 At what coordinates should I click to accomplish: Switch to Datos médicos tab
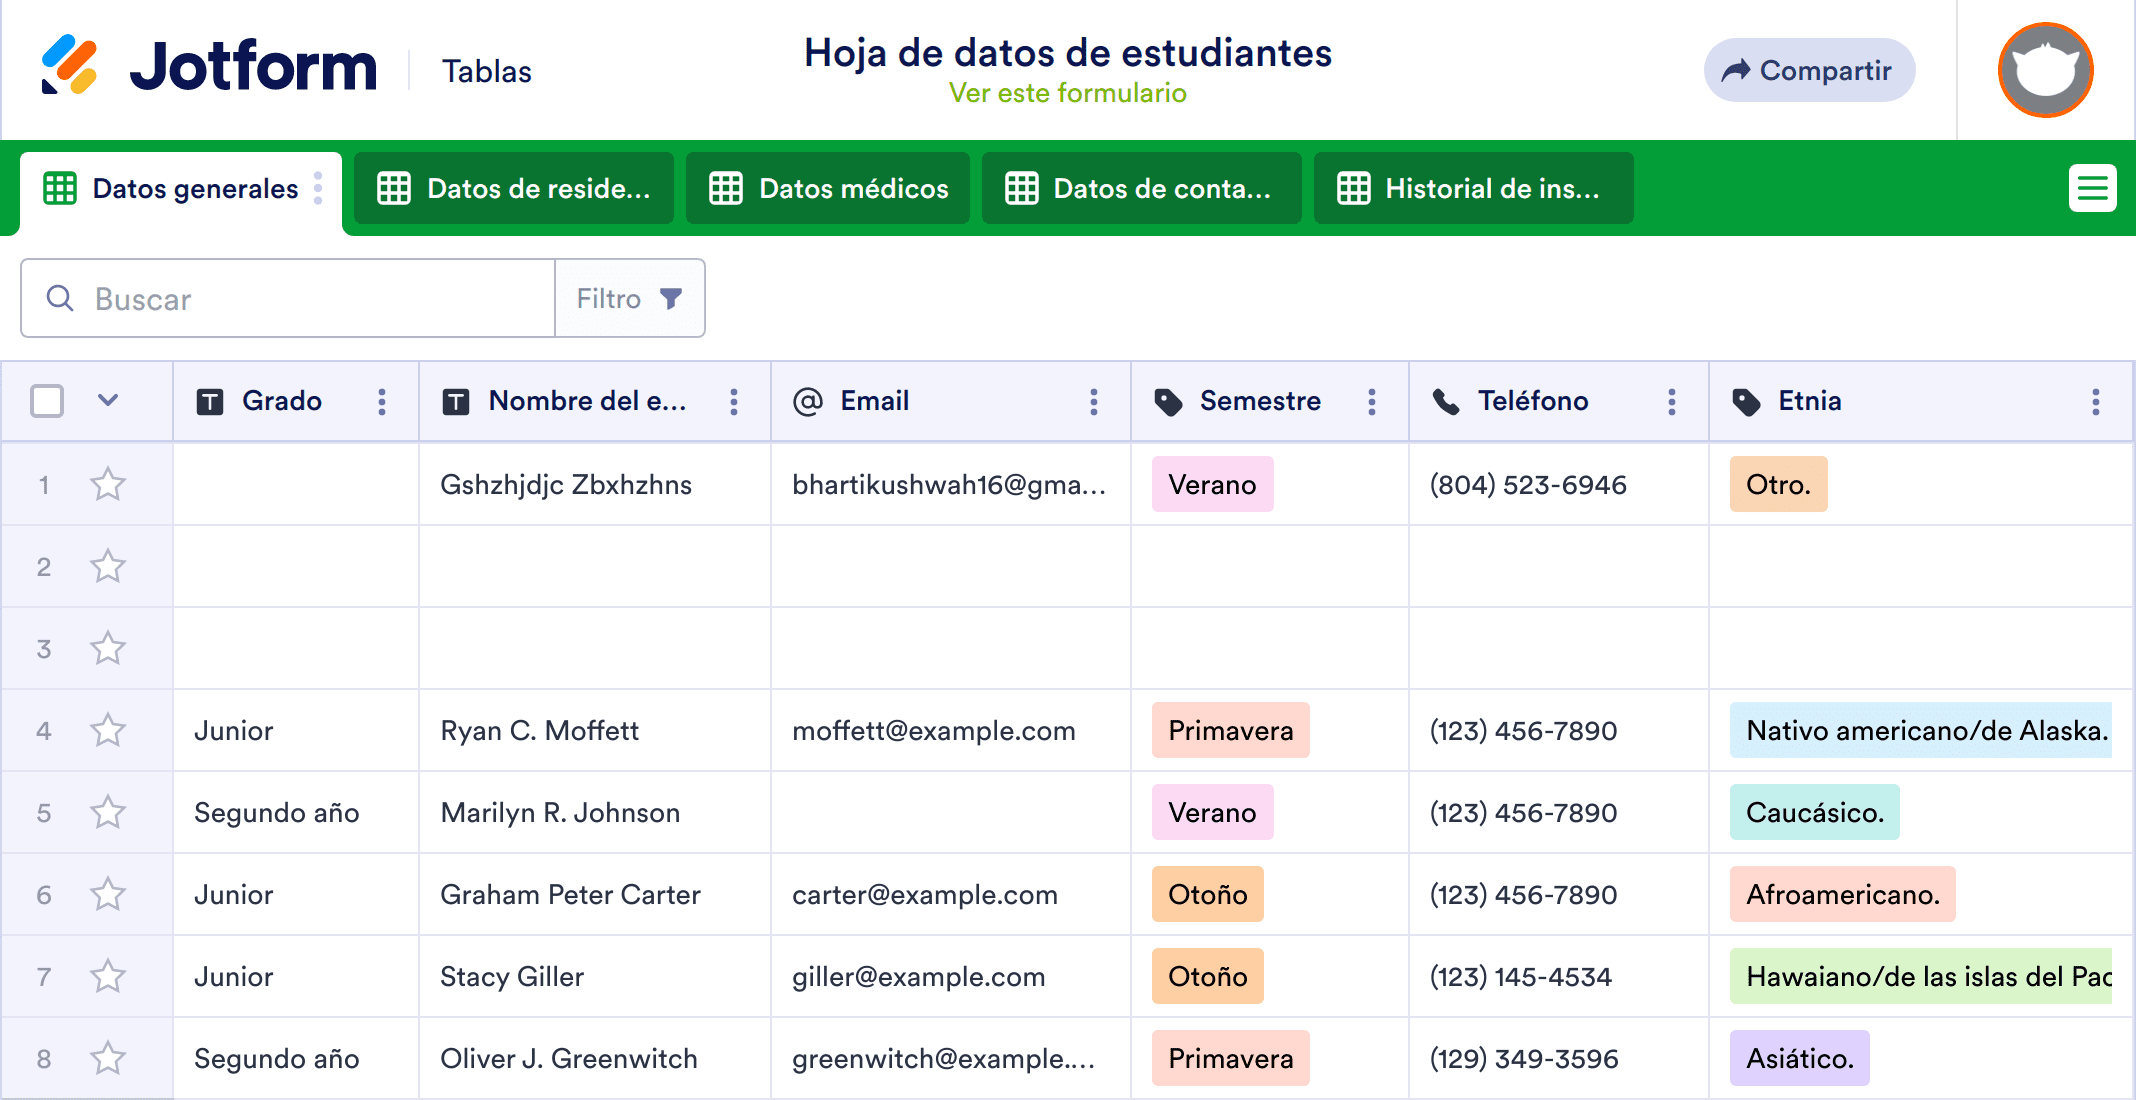click(828, 188)
